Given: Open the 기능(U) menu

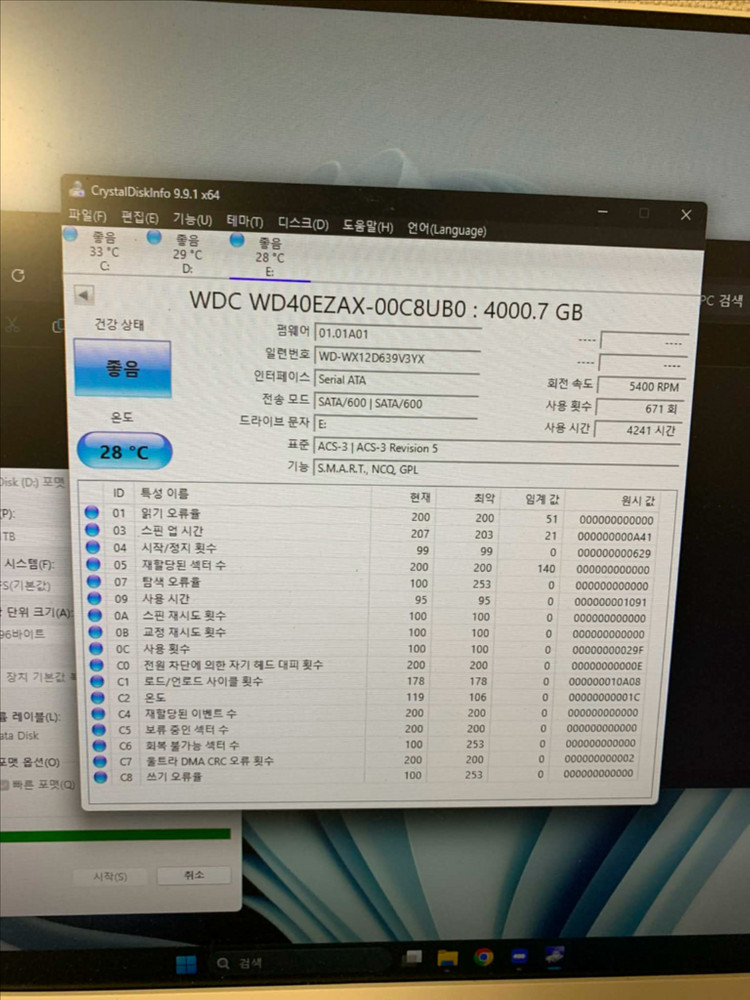Looking at the screenshot, I should (192, 219).
